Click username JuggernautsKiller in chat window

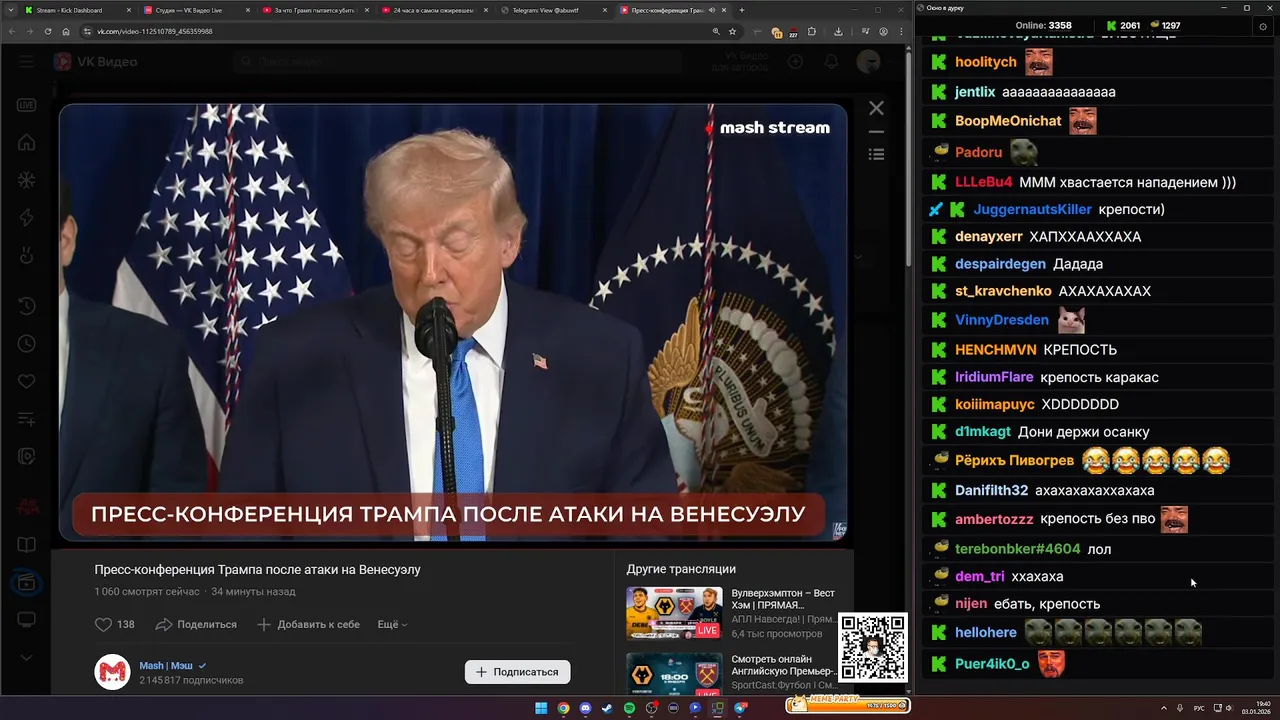click(1032, 210)
